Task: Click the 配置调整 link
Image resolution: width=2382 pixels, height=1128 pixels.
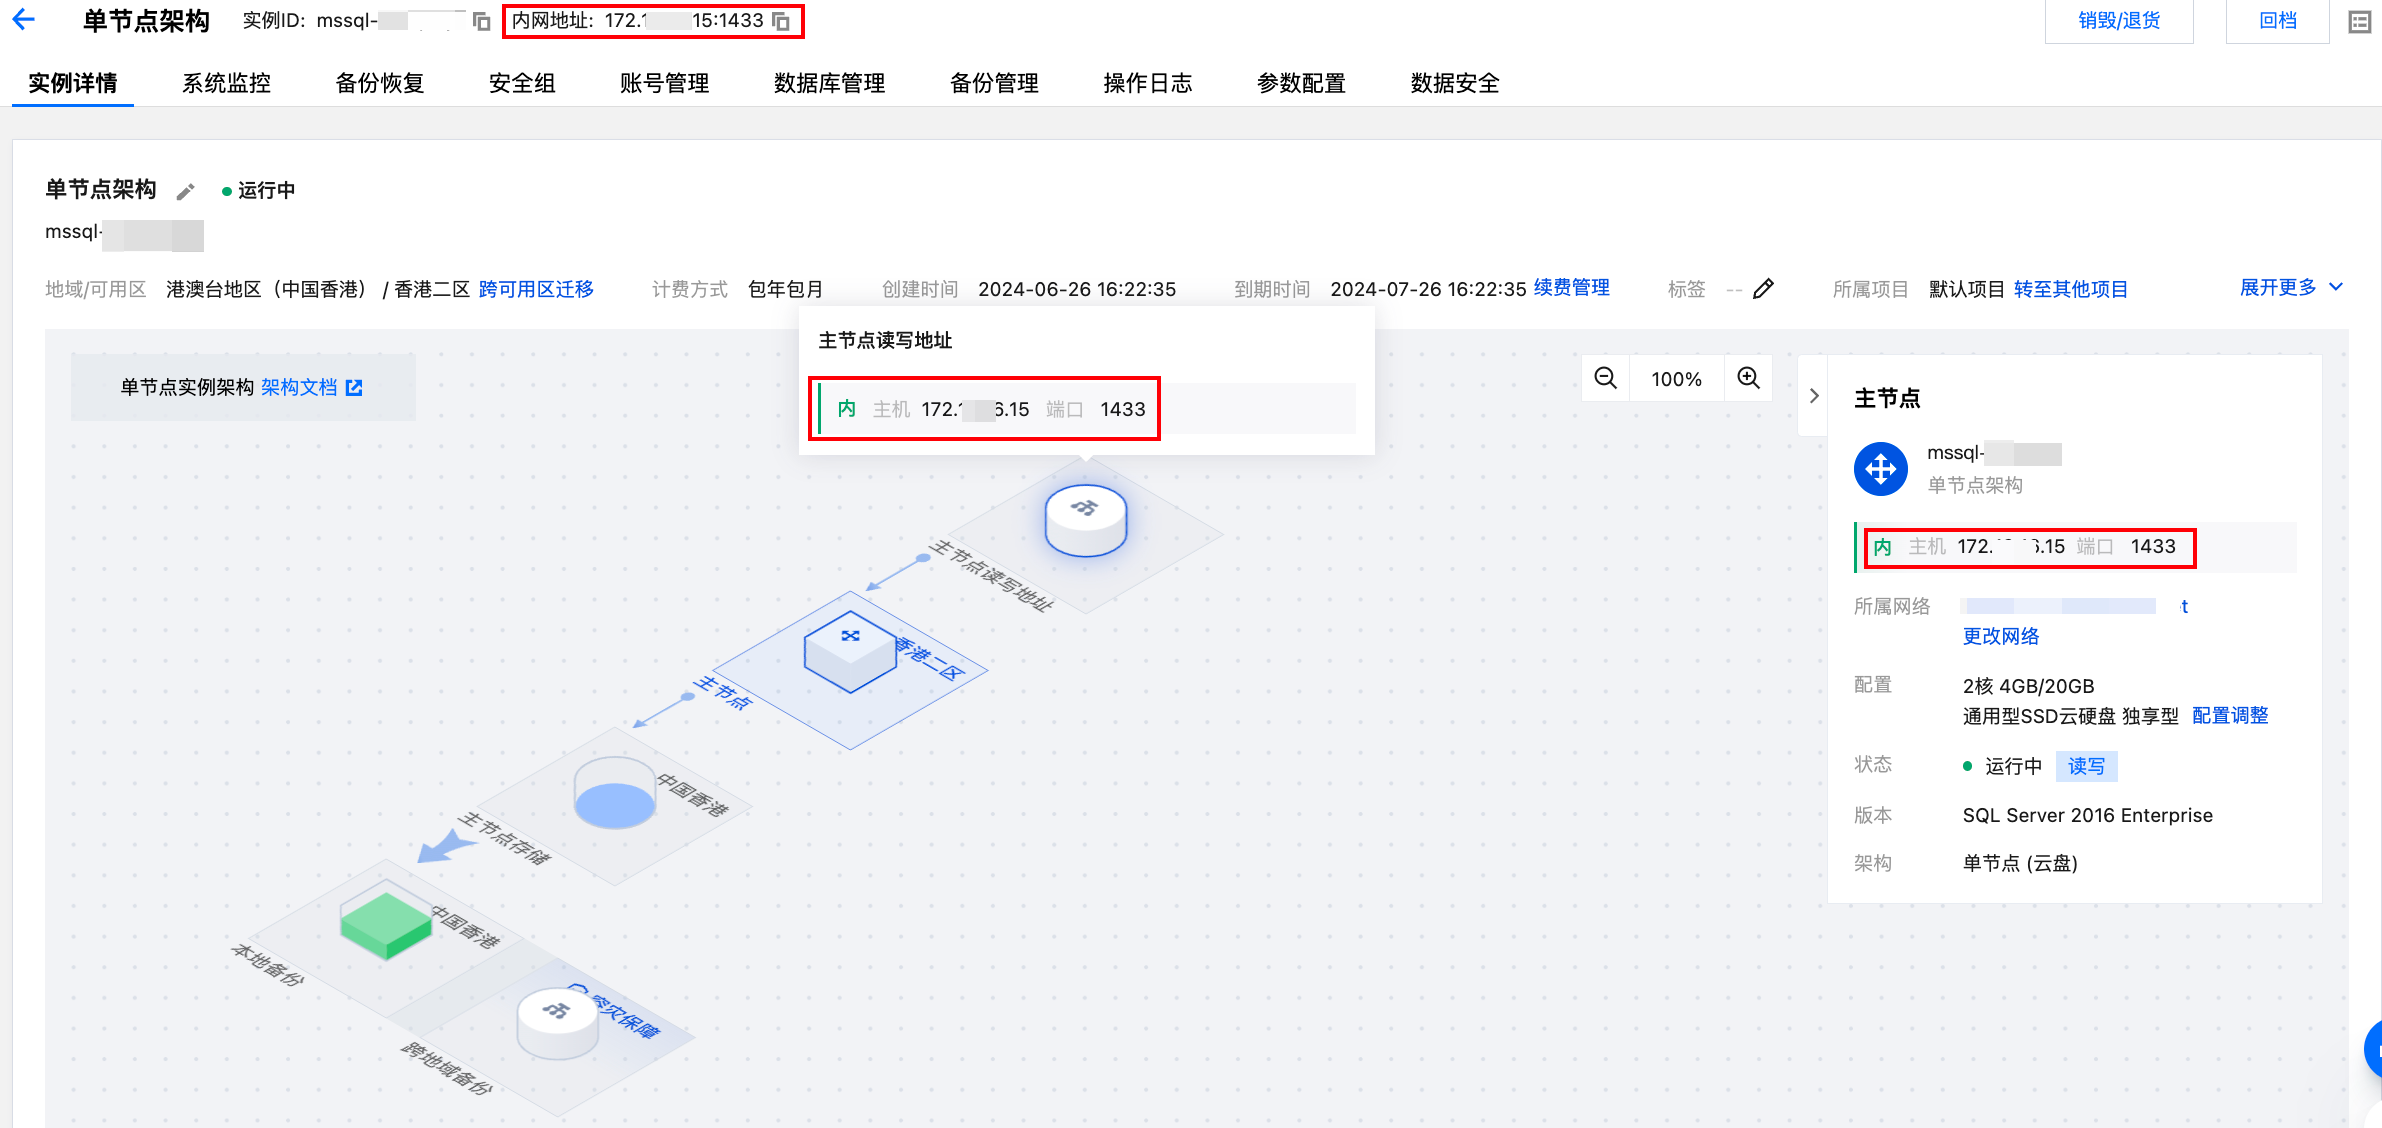Action: pyautogui.click(x=2229, y=716)
